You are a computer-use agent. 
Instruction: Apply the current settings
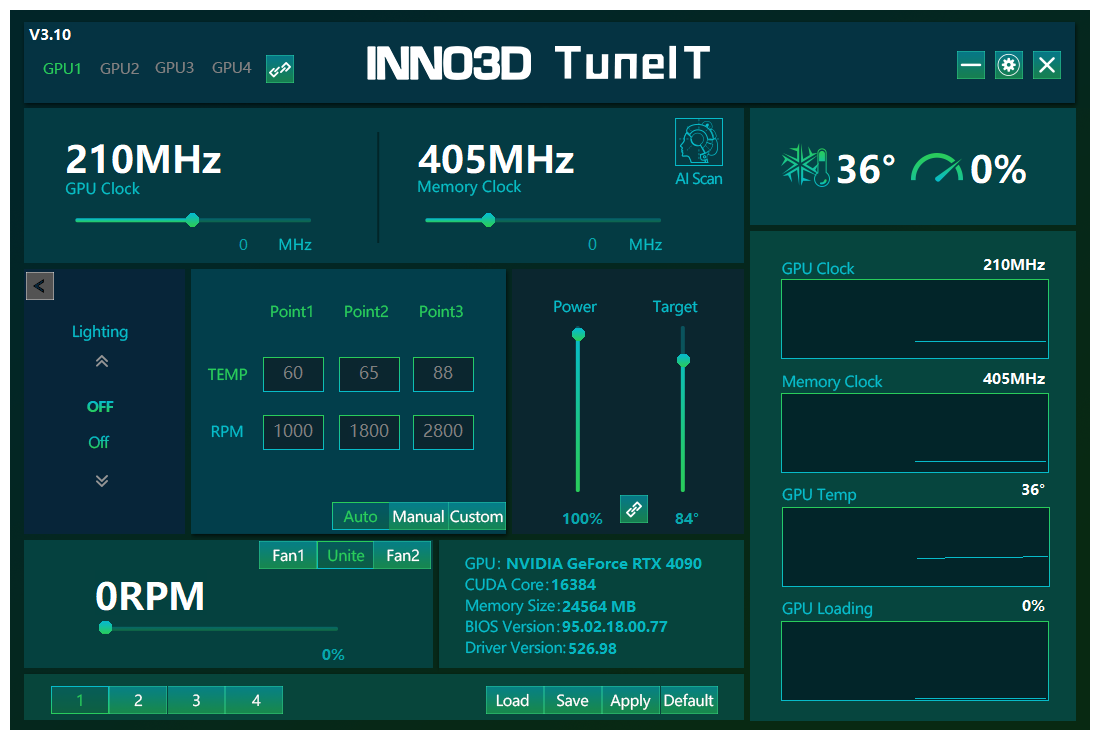coord(630,700)
